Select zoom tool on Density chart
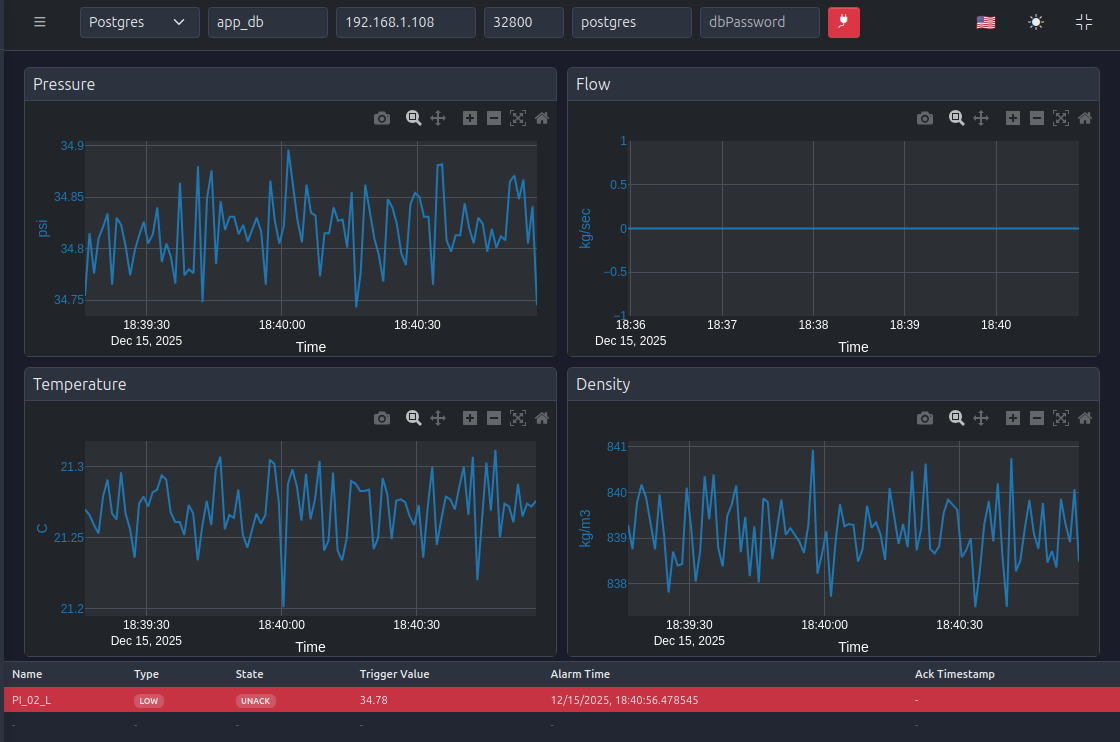1120x742 pixels. pos(956,418)
